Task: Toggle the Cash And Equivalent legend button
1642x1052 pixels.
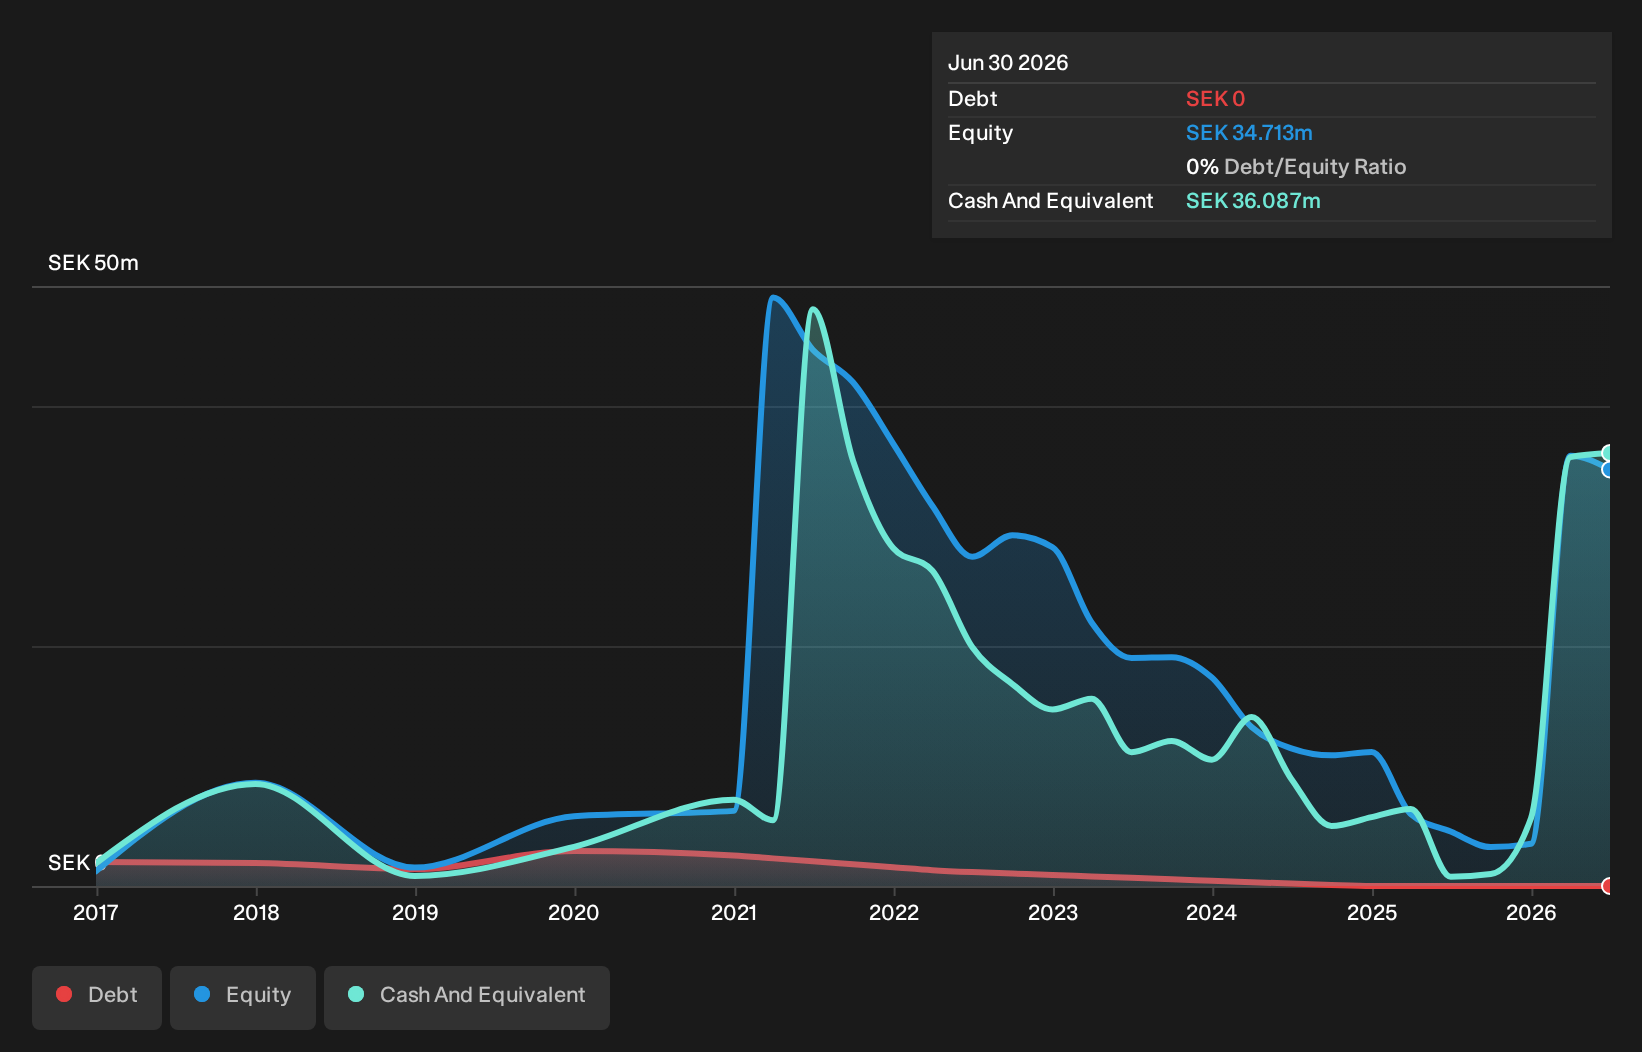Action: [x=467, y=997]
